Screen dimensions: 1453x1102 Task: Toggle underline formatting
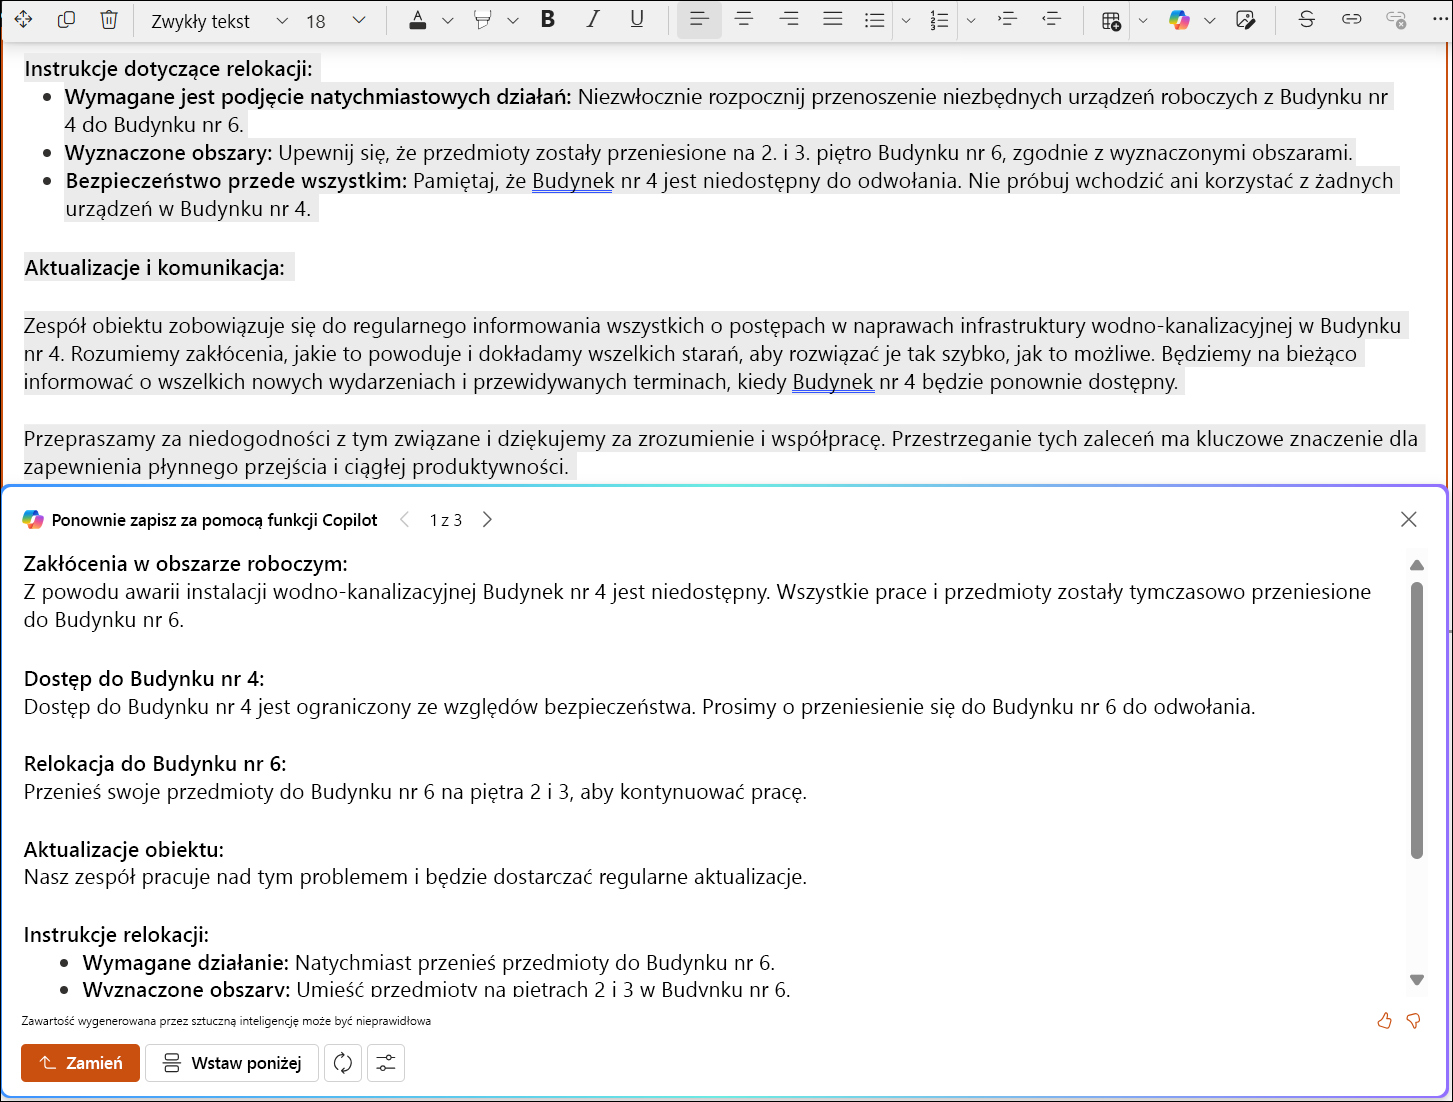pos(637,19)
